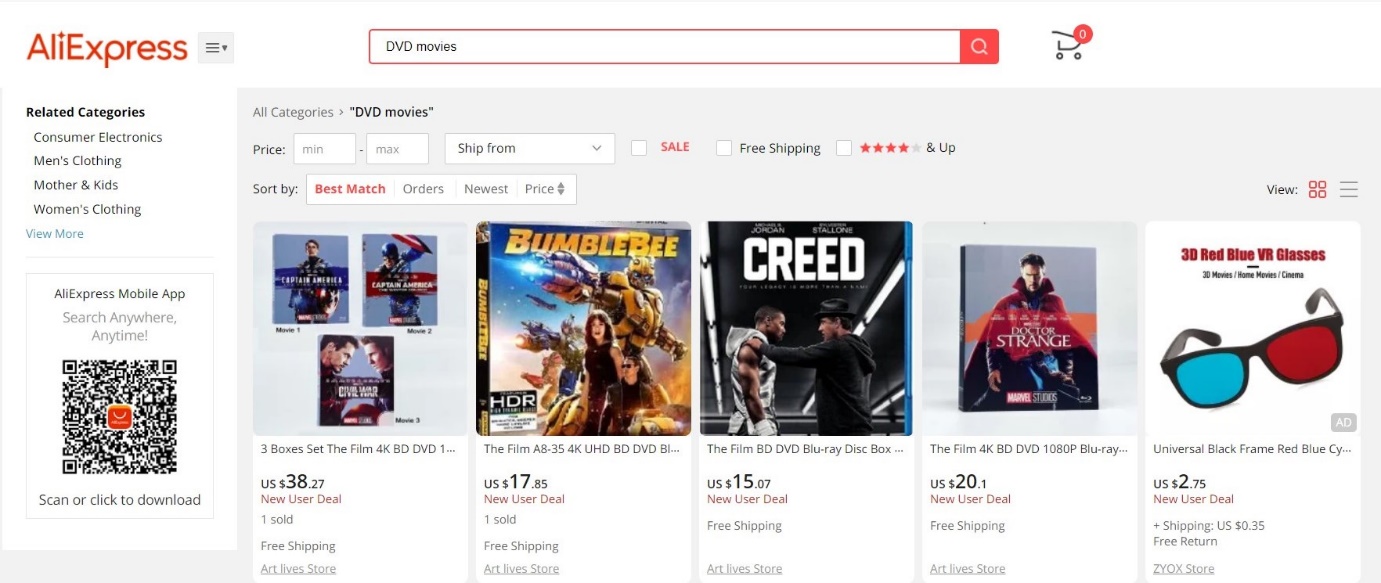
Task: Sort results by Newest
Action: (486, 189)
